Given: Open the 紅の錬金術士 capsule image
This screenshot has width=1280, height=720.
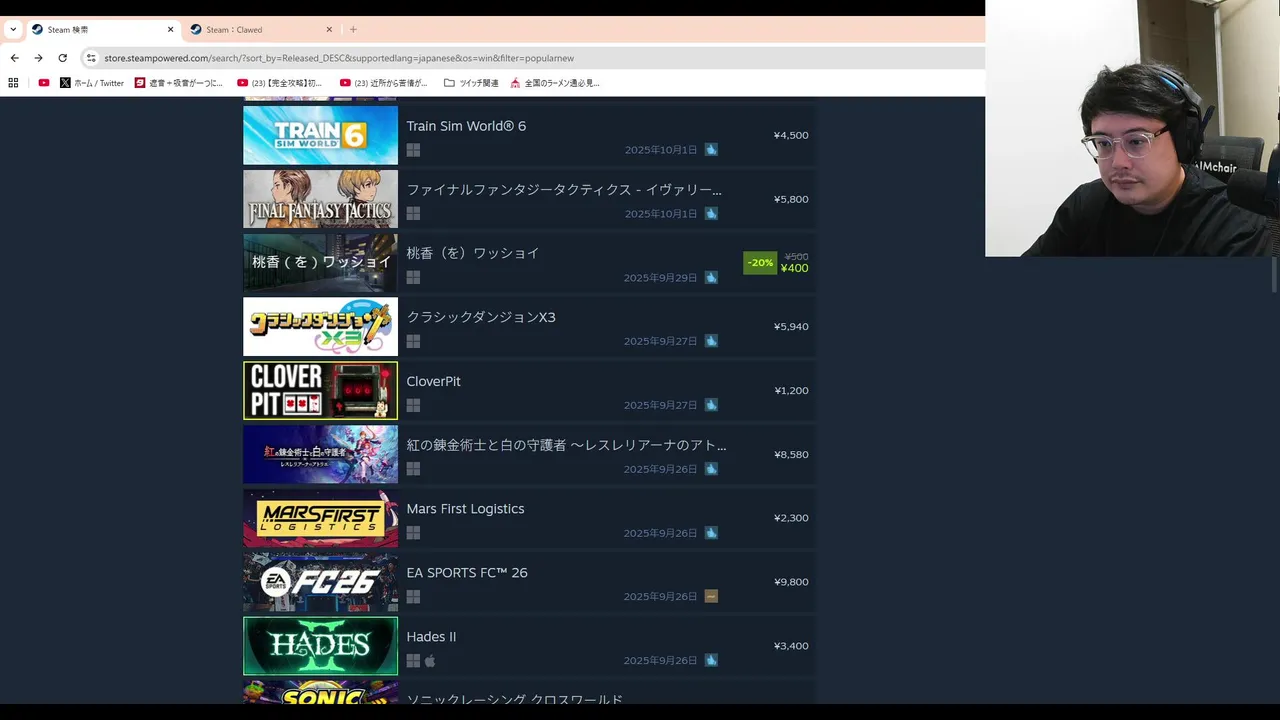Looking at the screenshot, I should coord(320,454).
